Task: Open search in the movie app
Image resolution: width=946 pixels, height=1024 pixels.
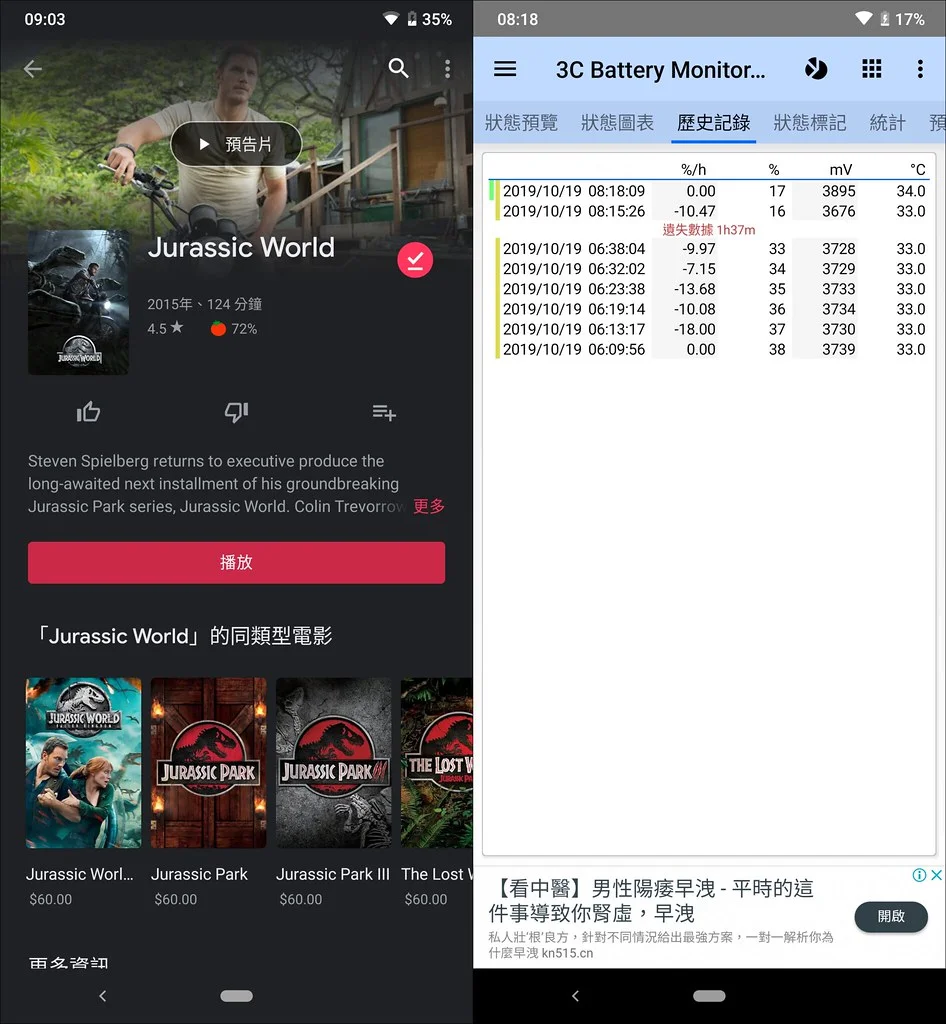Action: [398, 68]
